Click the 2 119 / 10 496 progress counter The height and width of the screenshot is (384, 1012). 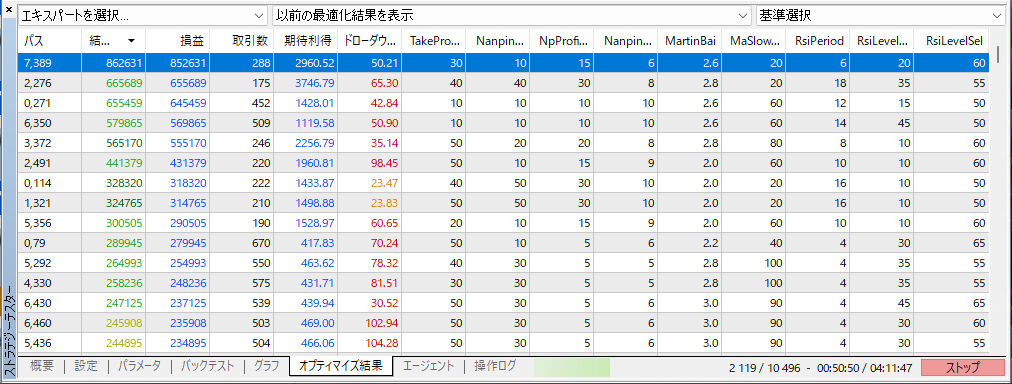[x=764, y=368]
